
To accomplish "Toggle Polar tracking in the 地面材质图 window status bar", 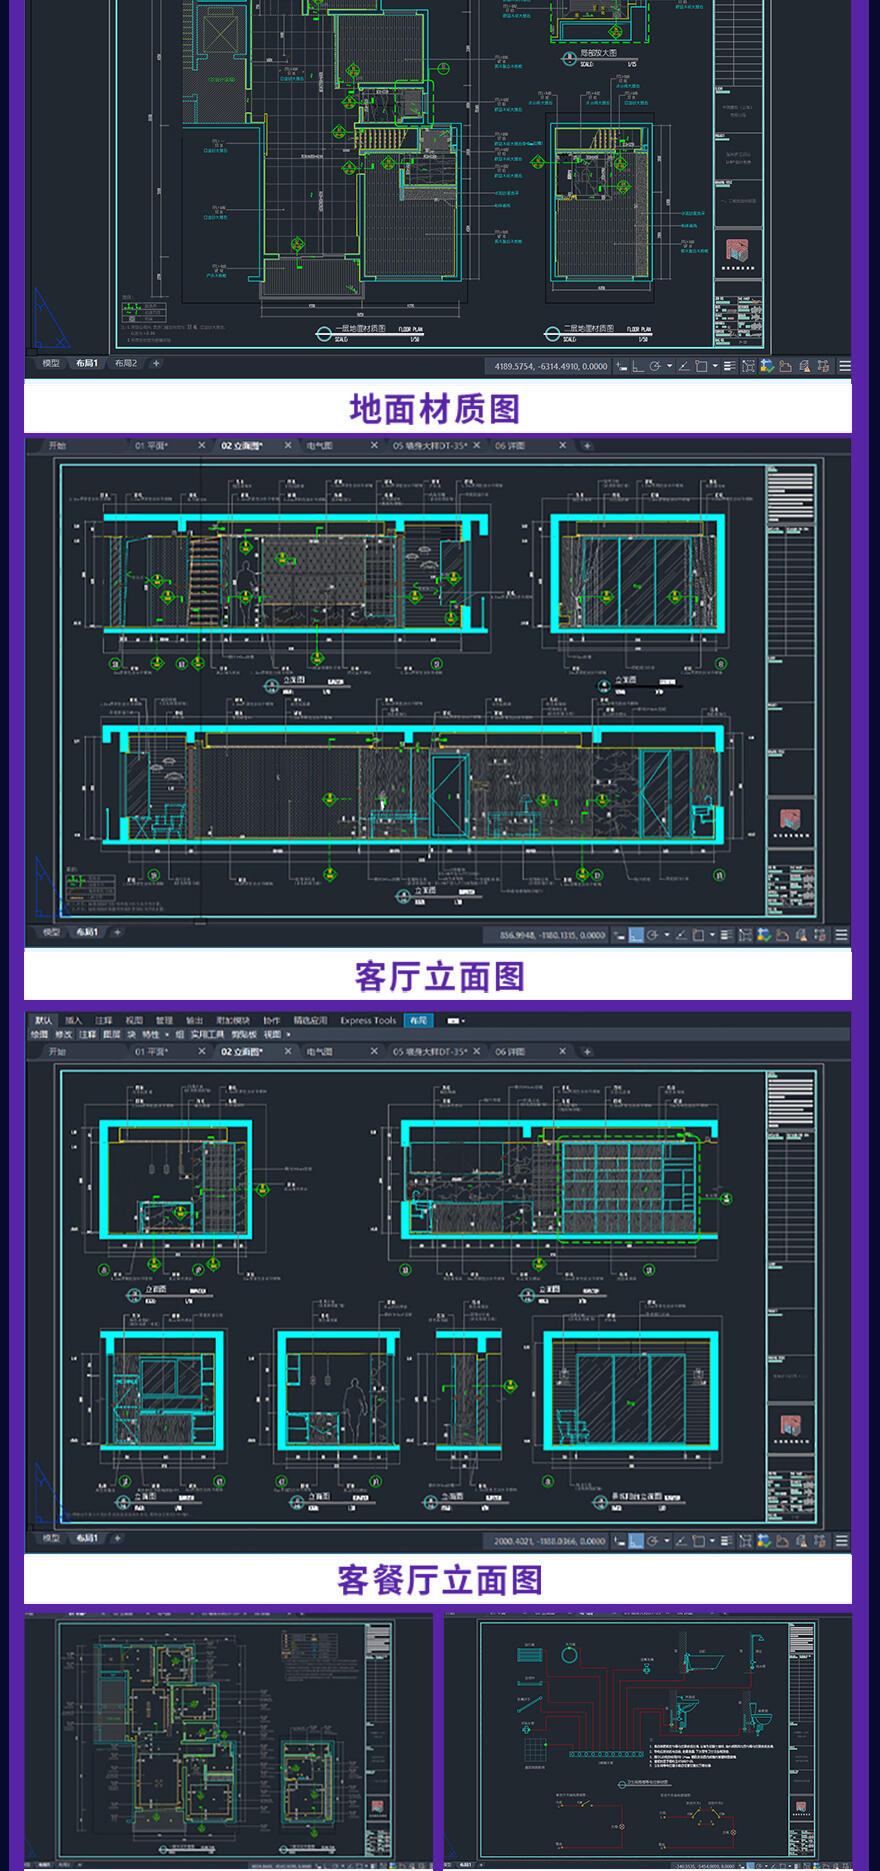I will point(654,366).
